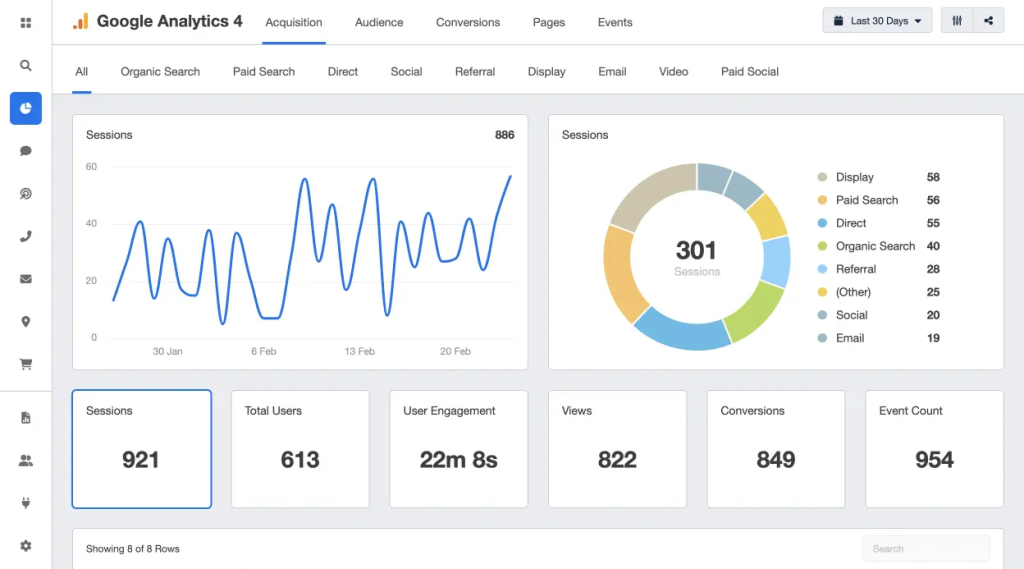Open the shopping cart sidebar icon

pos(25,365)
